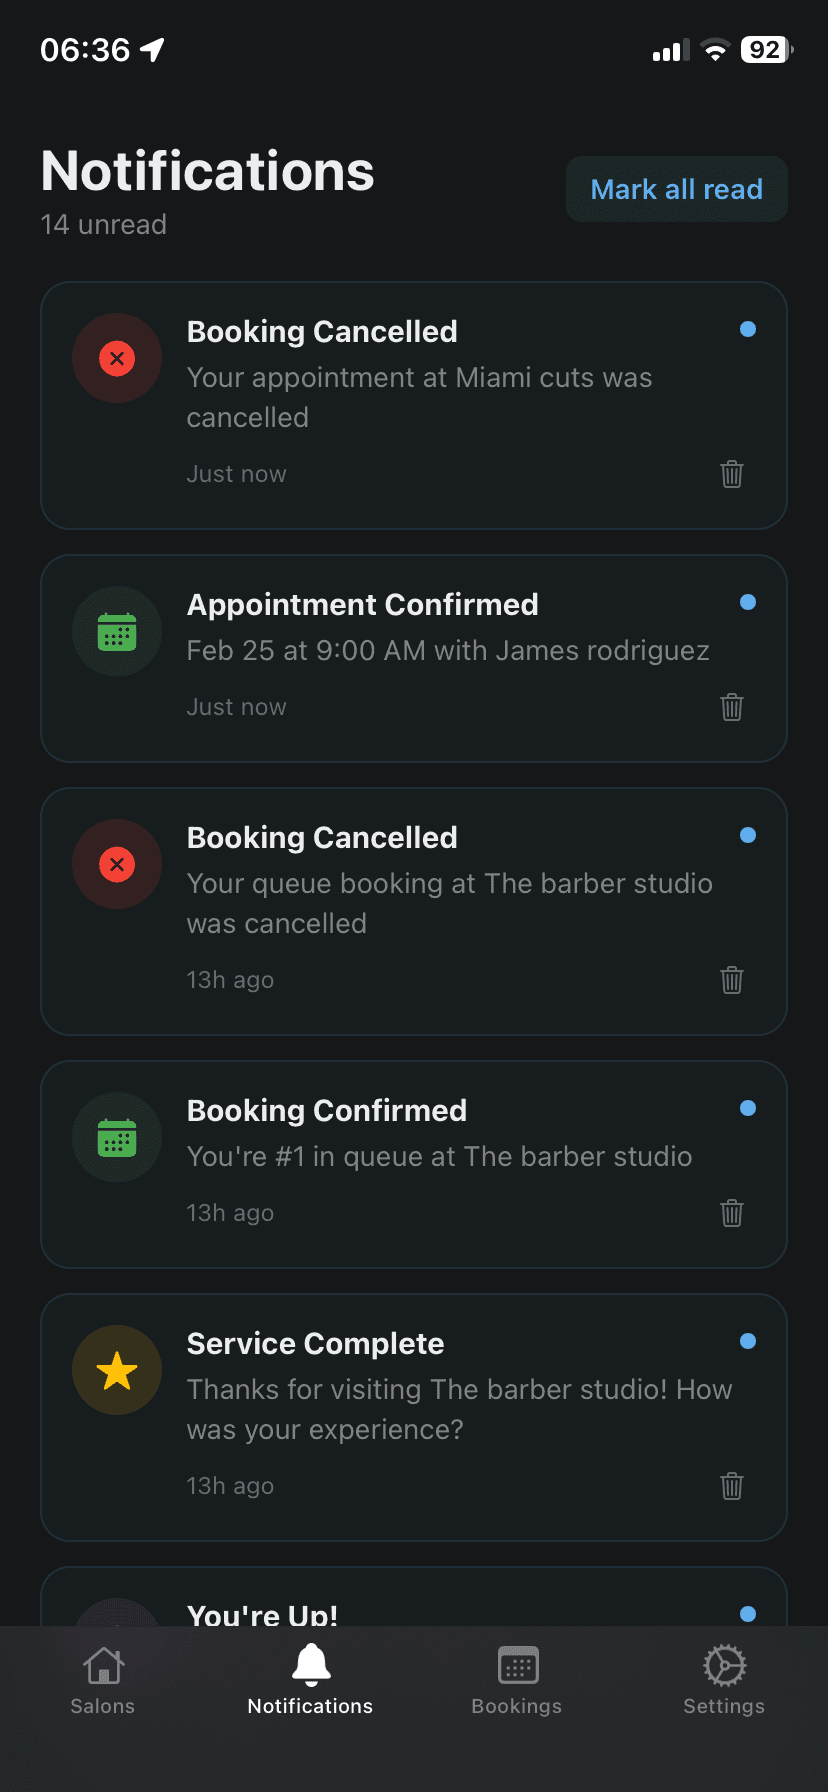
Task: Trash the barber studio queue cancellation notification
Action: (732, 980)
